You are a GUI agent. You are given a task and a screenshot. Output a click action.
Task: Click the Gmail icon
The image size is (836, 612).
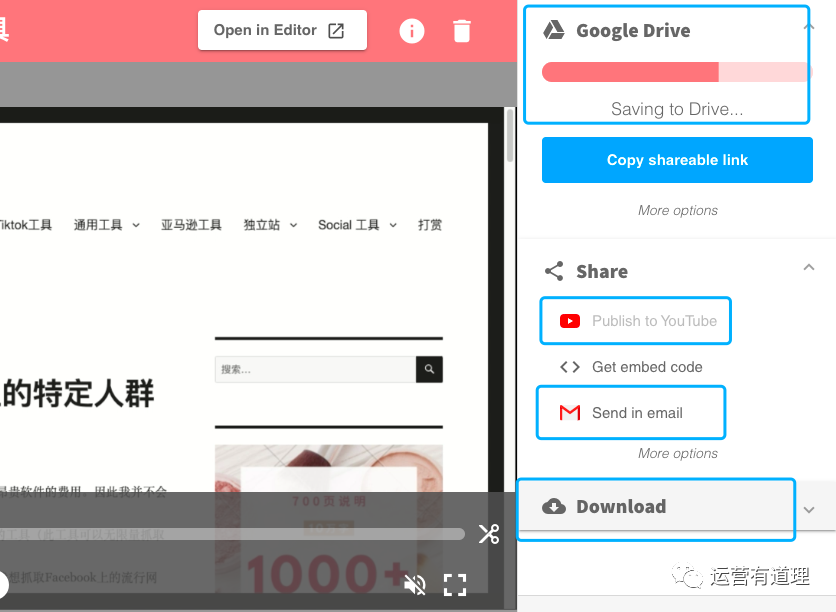(569, 413)
